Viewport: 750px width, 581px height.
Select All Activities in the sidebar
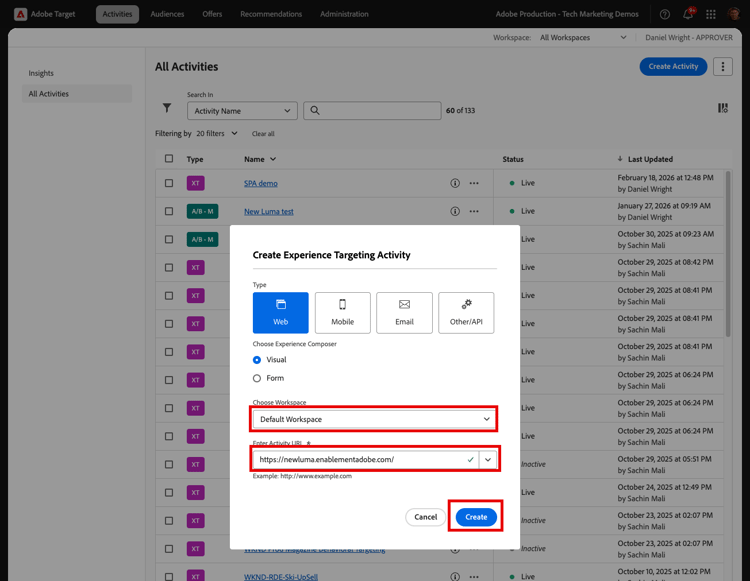[77, 94]
